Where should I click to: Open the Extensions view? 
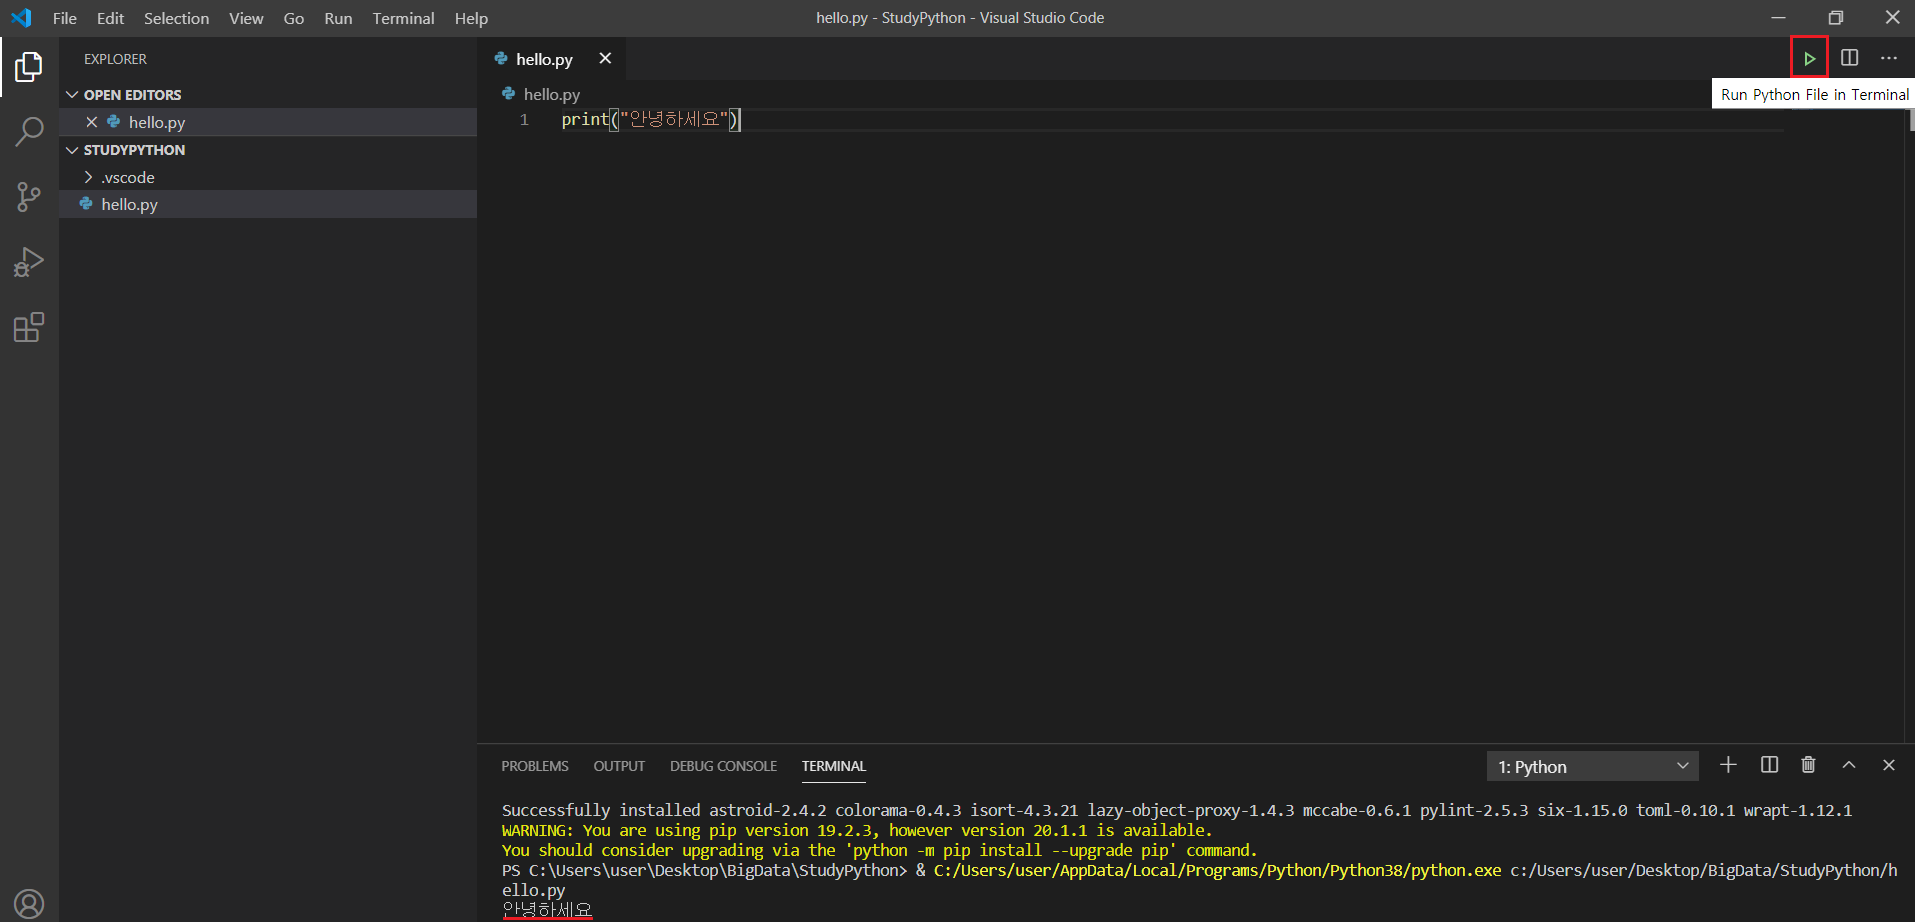[x=29, y=327]
